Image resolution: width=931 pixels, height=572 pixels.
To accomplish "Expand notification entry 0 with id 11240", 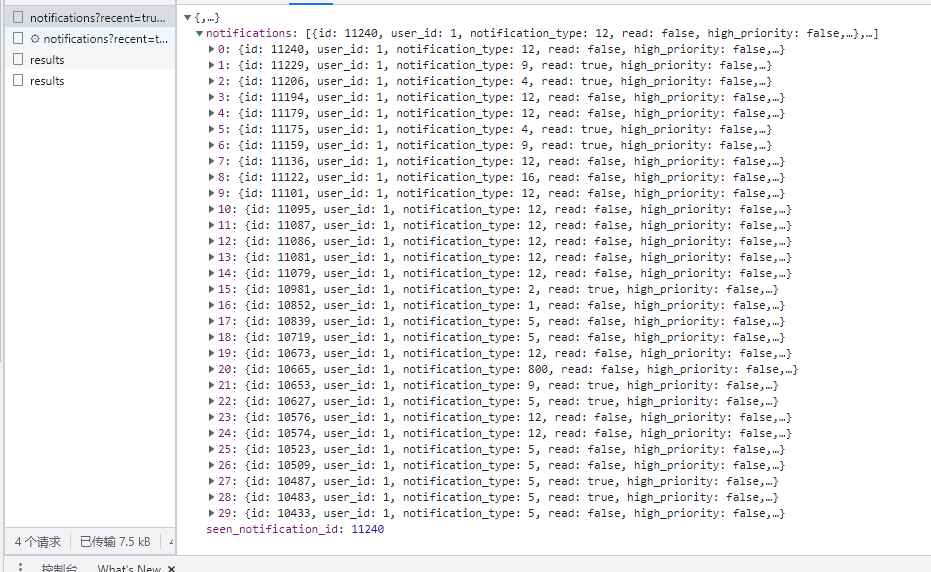I will click(x=211, y=49).
